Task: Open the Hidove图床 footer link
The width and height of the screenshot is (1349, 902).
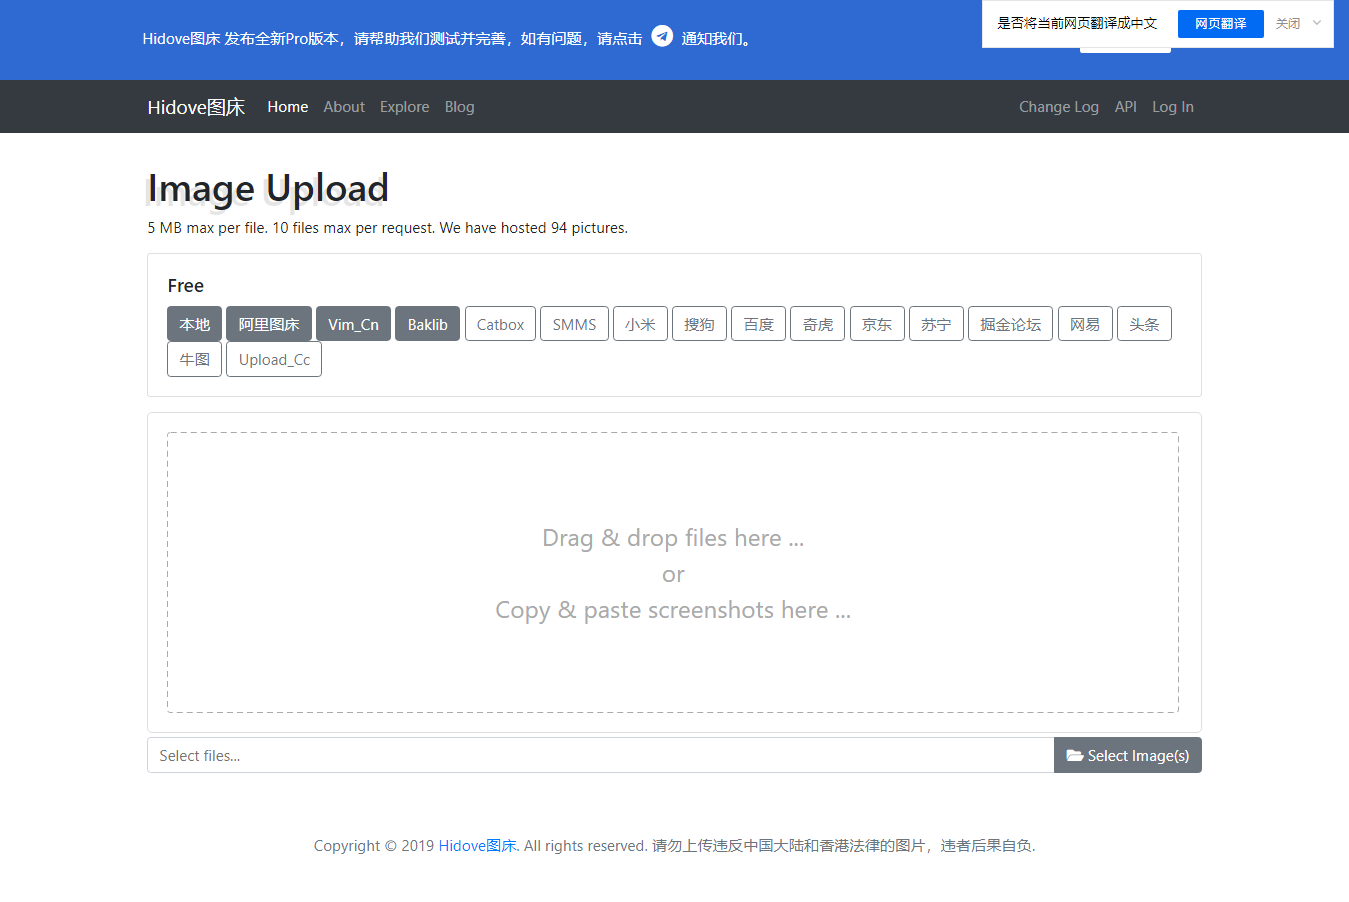Action: [x=477, y=846]
